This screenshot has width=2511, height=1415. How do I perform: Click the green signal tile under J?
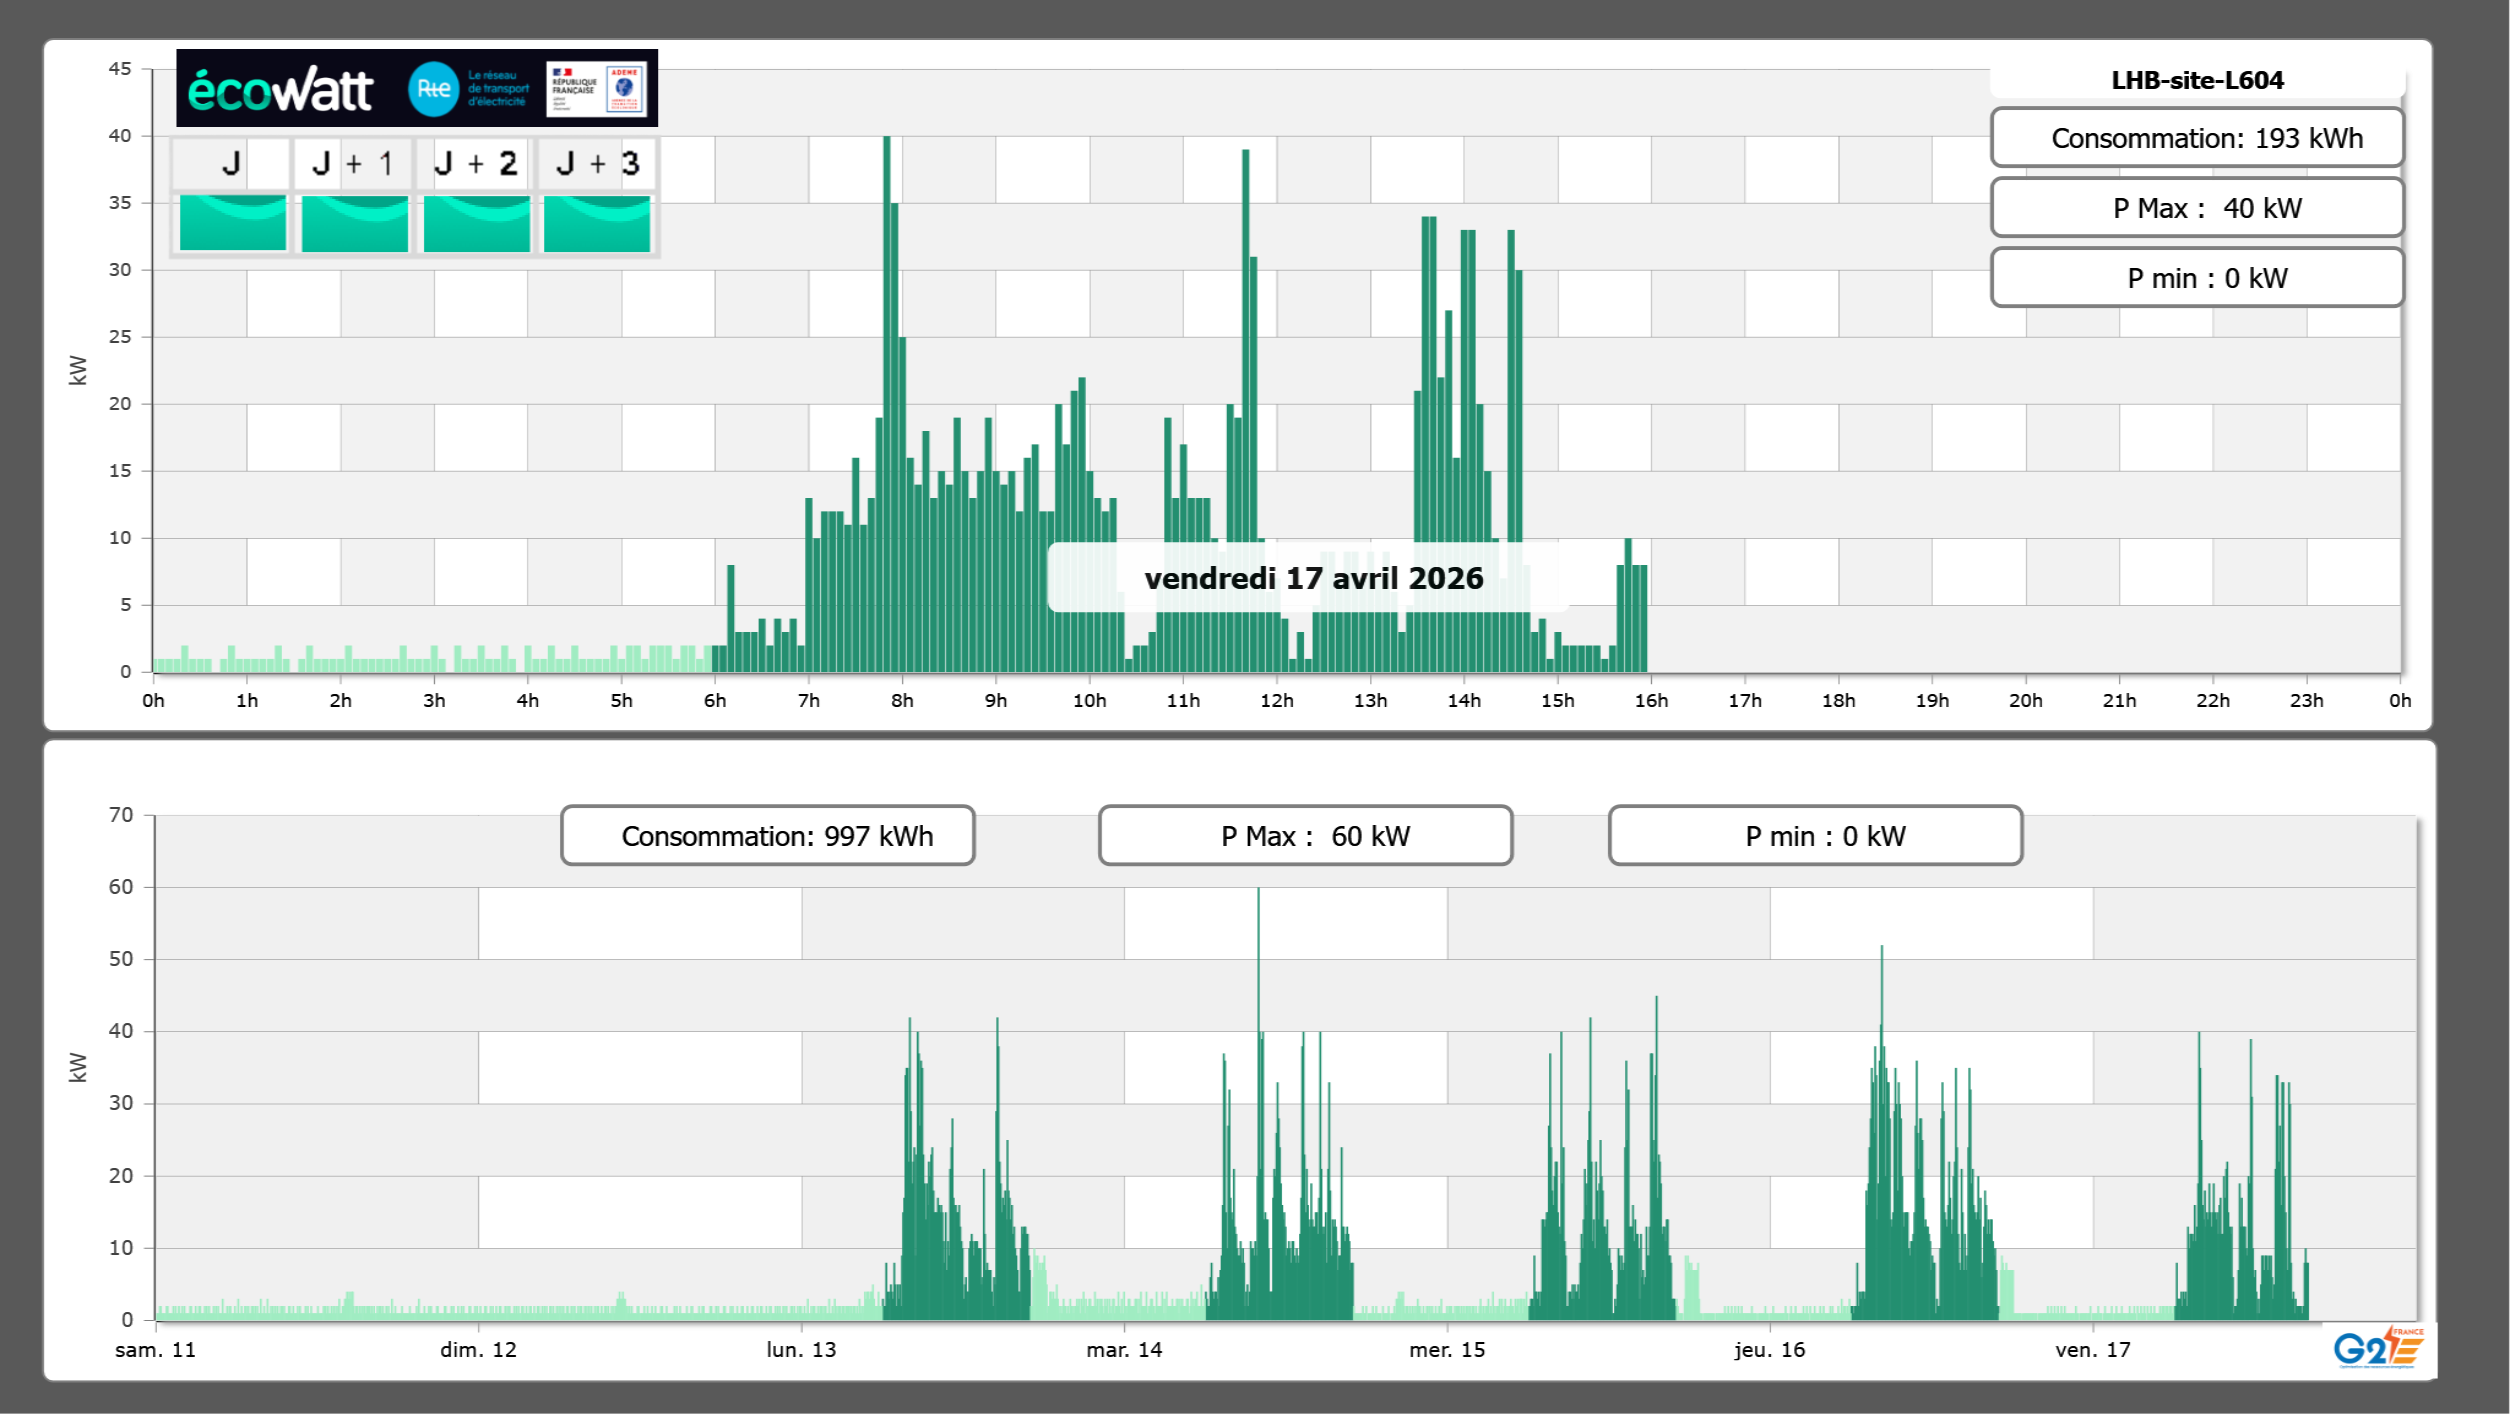pos(232,223)
